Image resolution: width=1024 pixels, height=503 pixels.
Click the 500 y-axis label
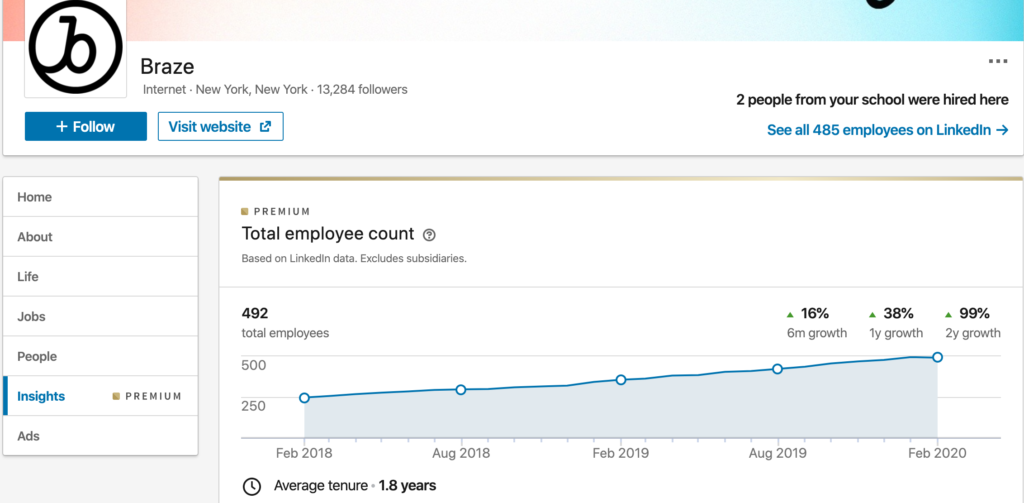point(254,365)
